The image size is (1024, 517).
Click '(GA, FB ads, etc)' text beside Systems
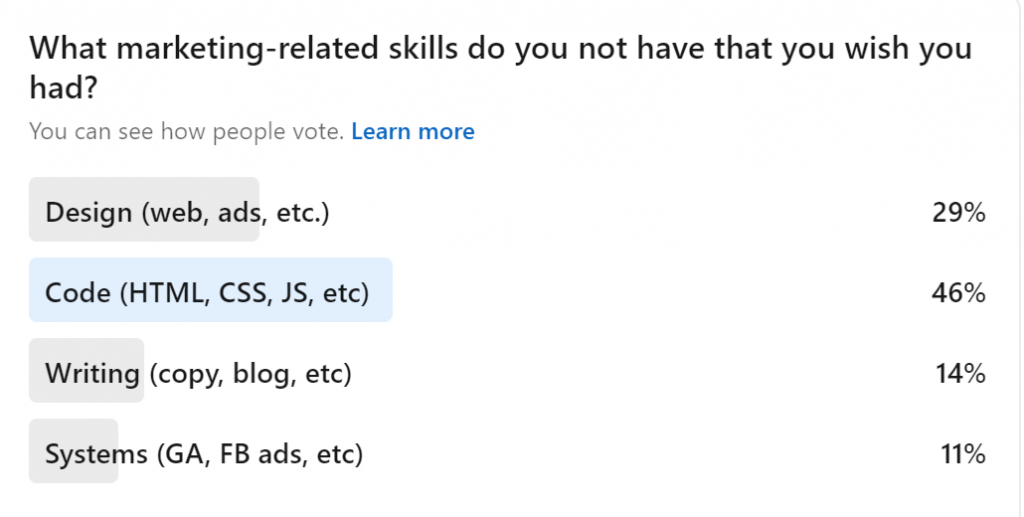pyautogui.click(x=260, y=454)
